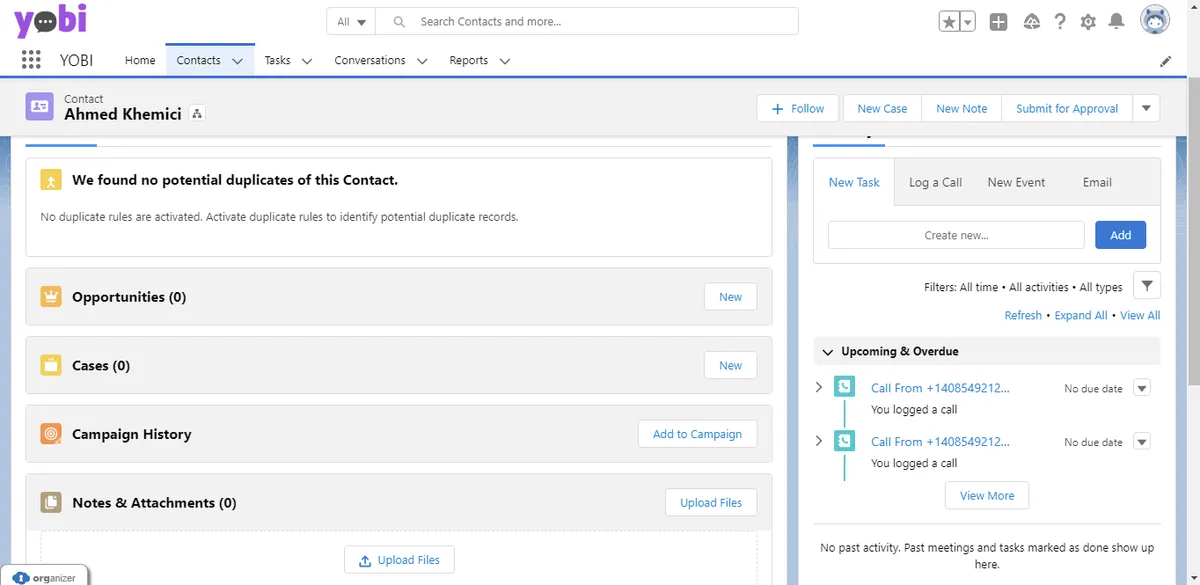This screenshot has width=1200, height=585.
Task: Click the Follow button
Action: tap(798, 108)
